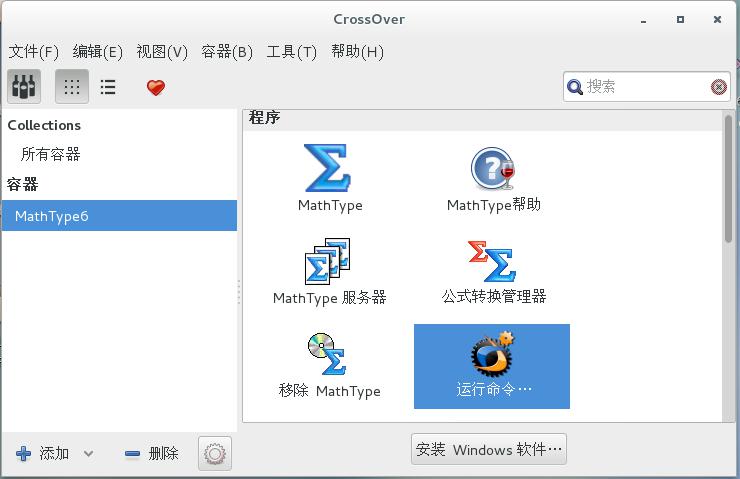Image resolution: width=740 pixels, height=479 pixels.
Task: Click the red heart favorites icon
Action: (156, 87)
